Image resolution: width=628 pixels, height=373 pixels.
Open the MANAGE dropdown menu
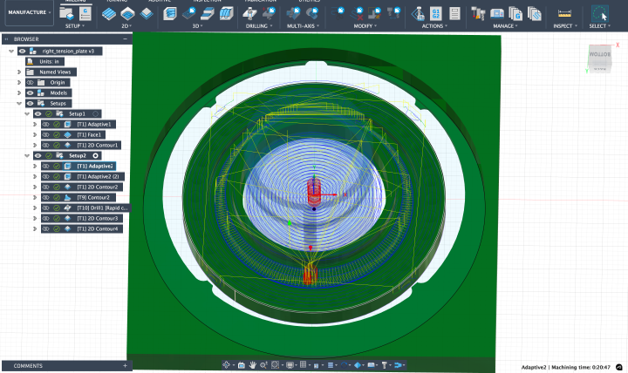click(505, 26)
